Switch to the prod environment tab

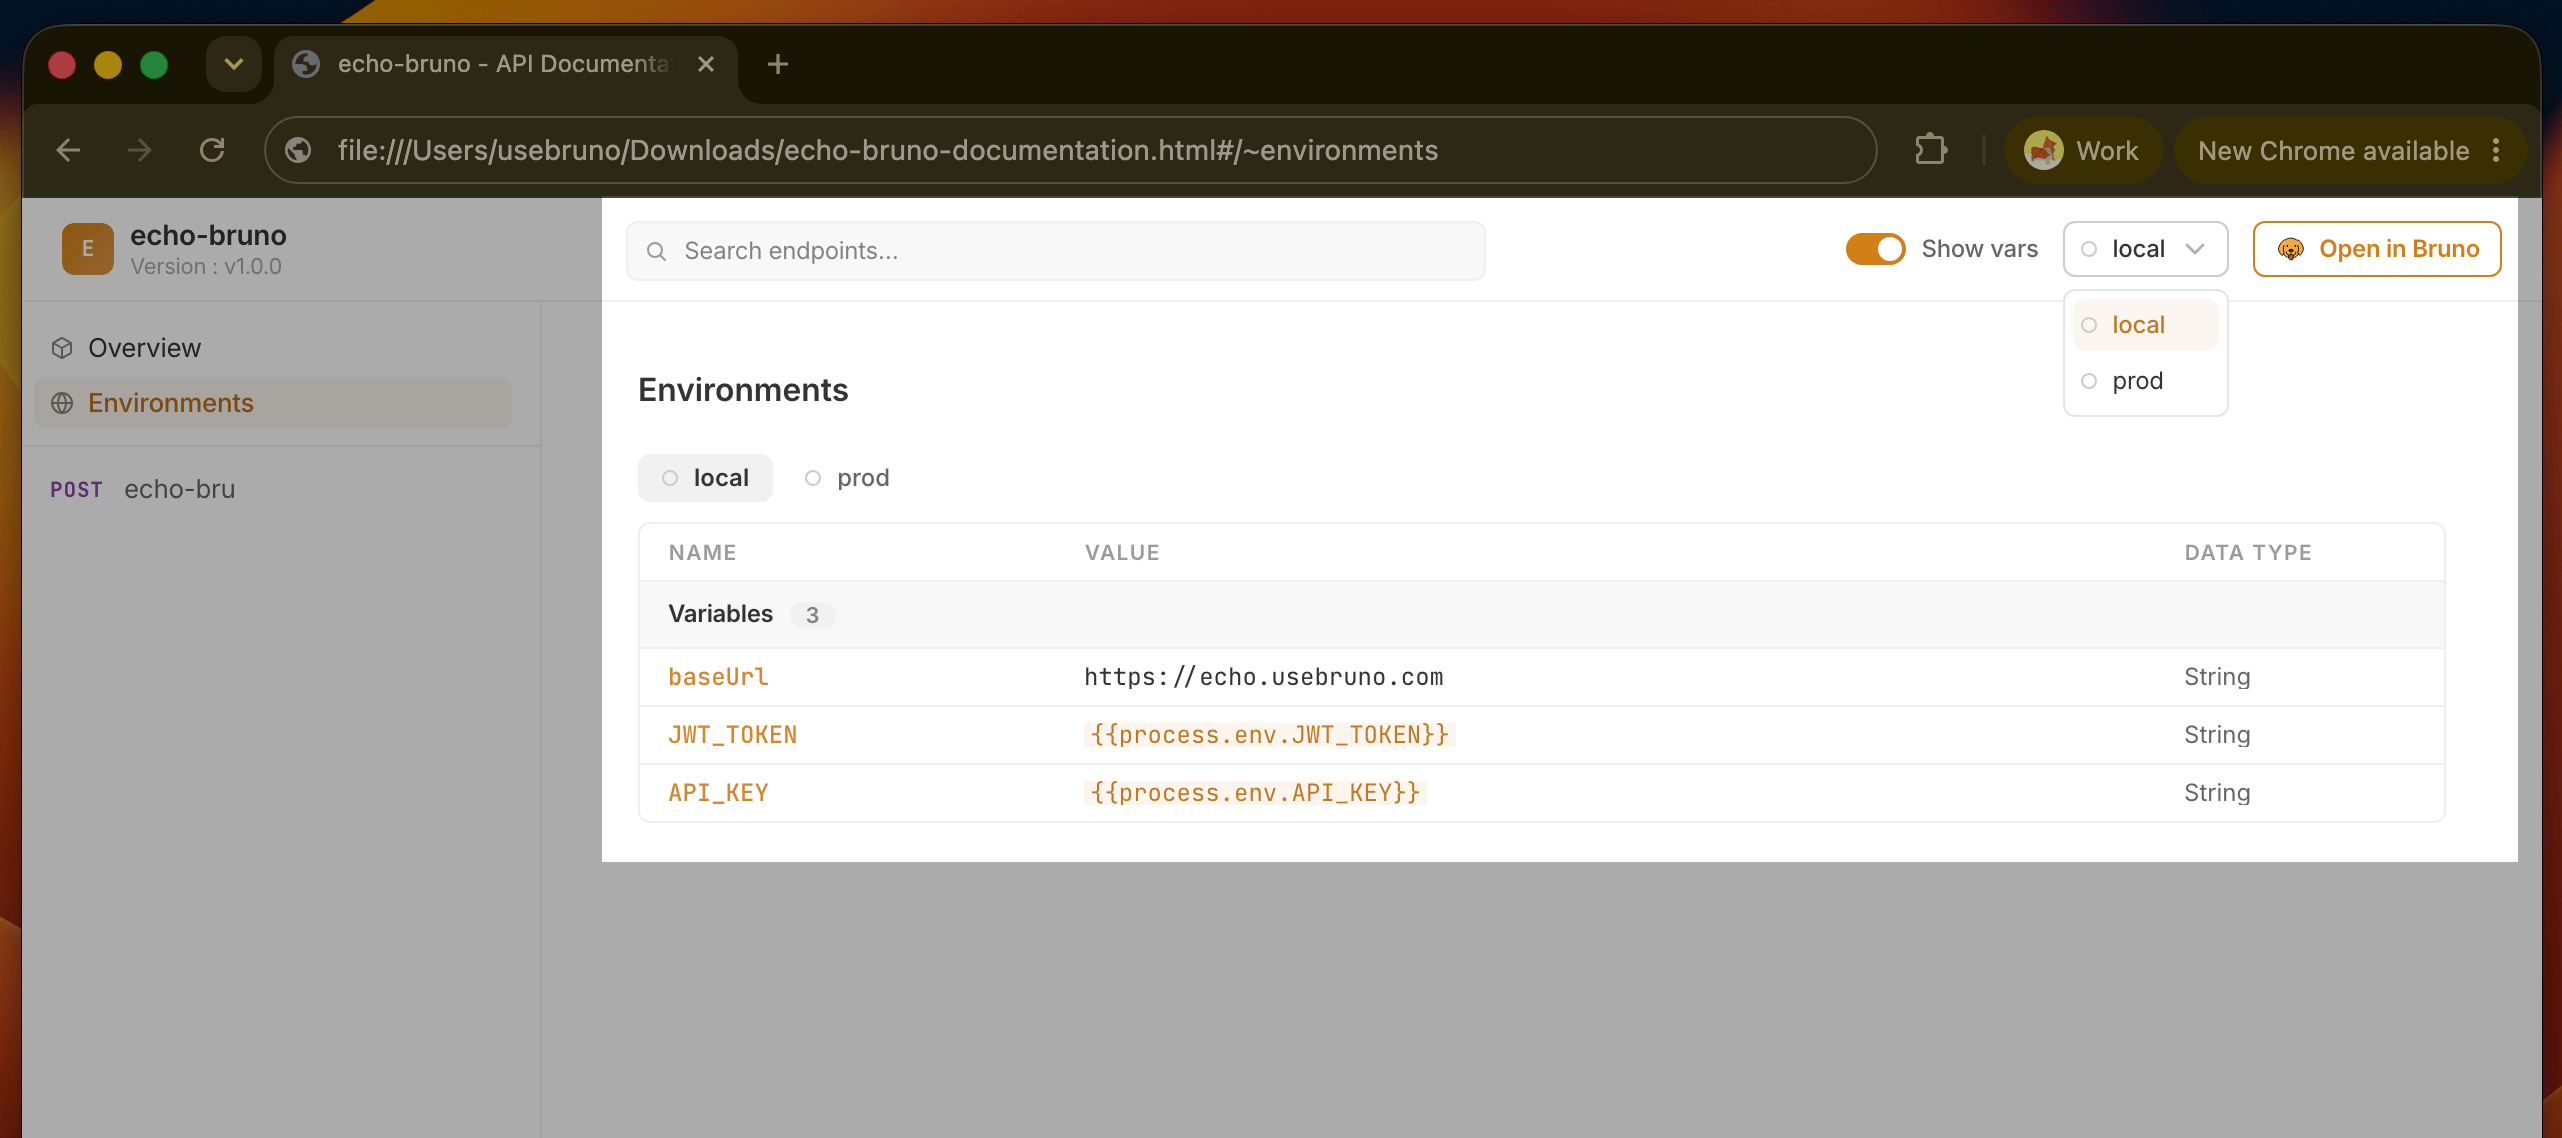847,478
